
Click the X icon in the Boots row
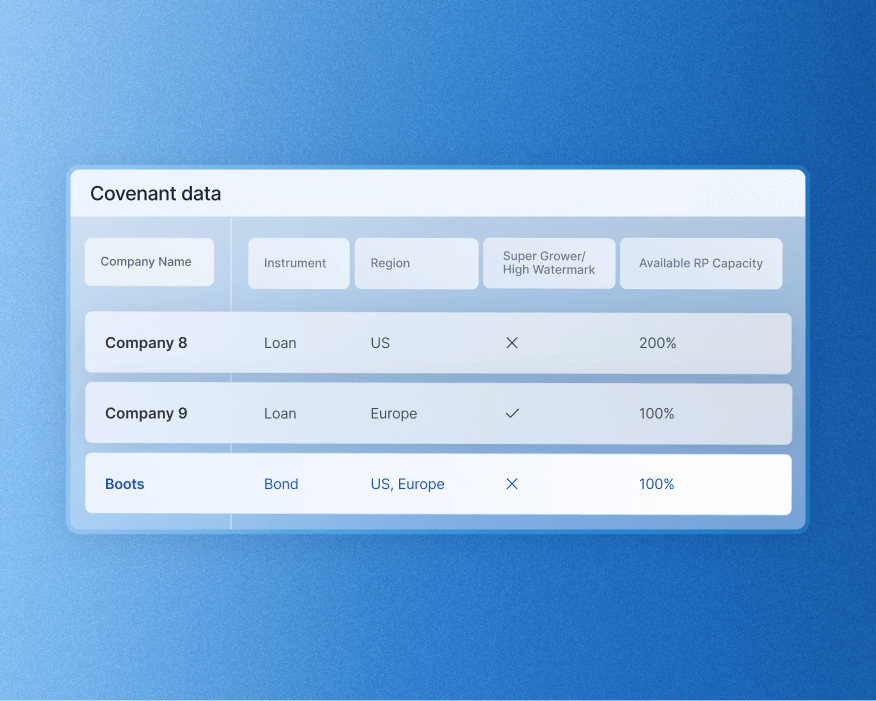(x=511, y=484)
